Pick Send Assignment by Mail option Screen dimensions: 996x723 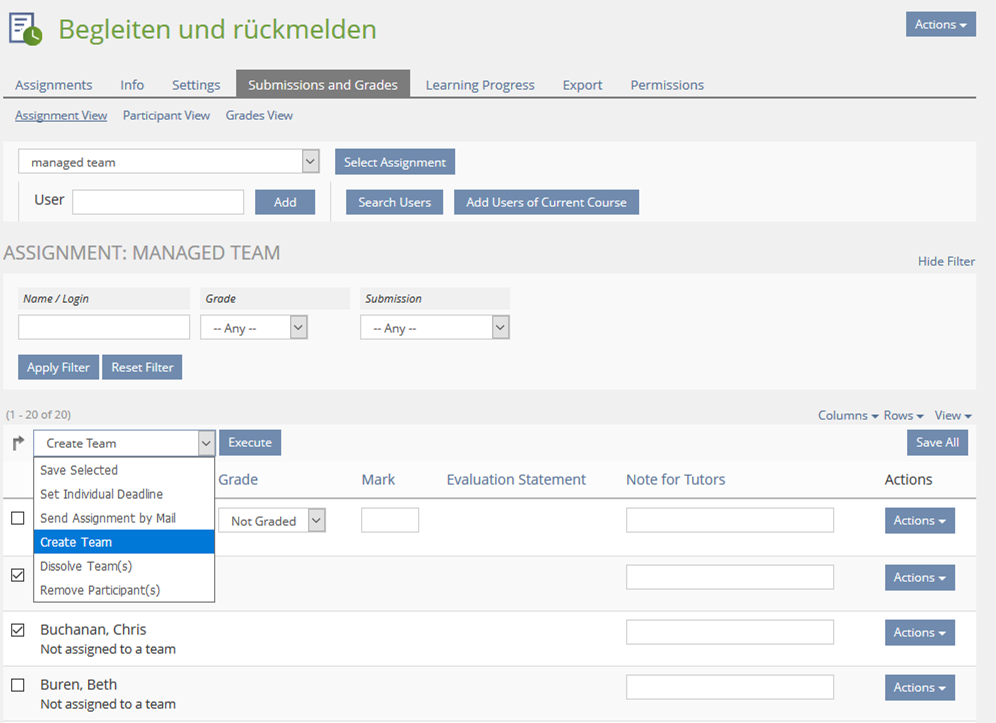coord(108,518)
